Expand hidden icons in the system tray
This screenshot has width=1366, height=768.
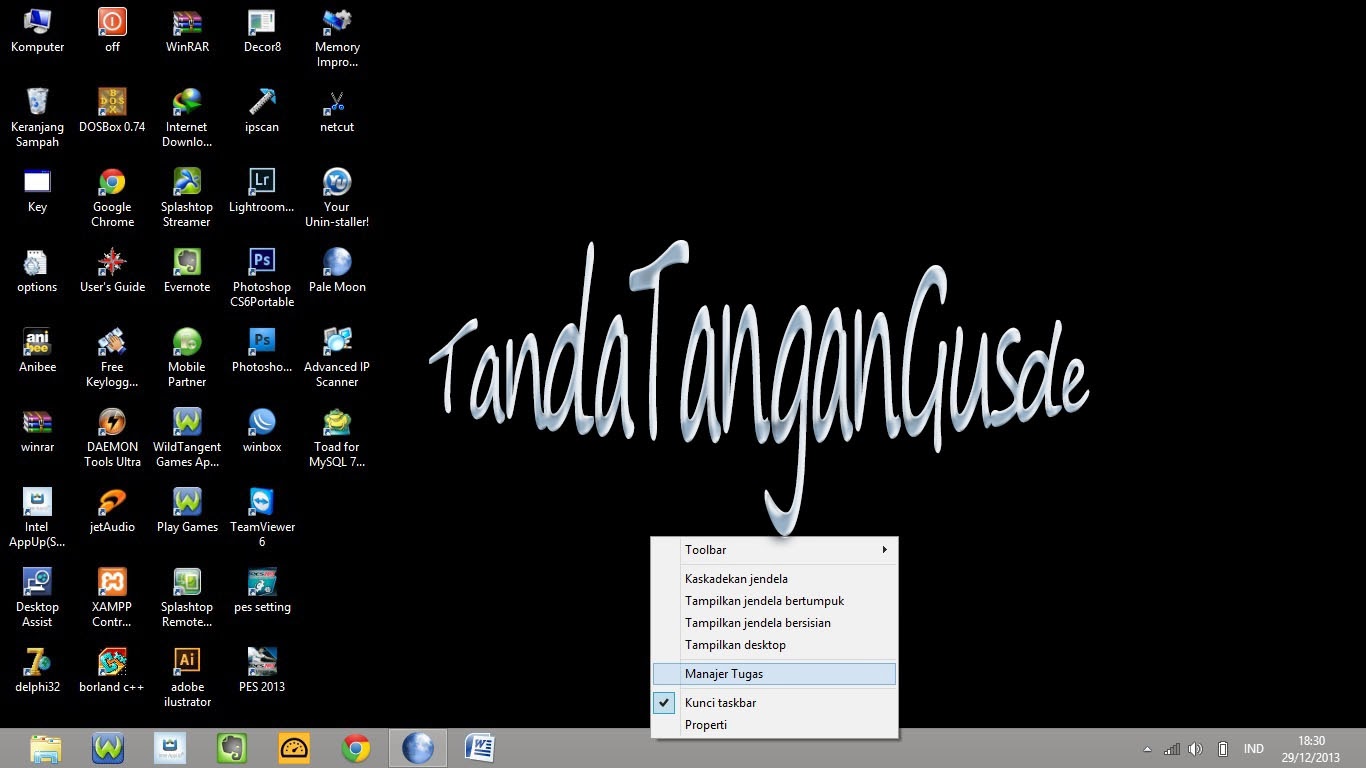[1147, 748]
